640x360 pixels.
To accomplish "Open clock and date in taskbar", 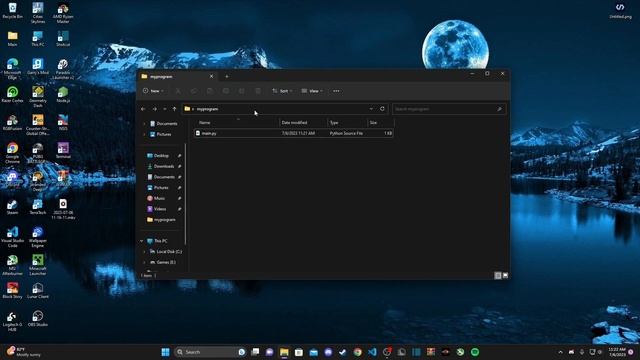I will (x=617, y=352).
